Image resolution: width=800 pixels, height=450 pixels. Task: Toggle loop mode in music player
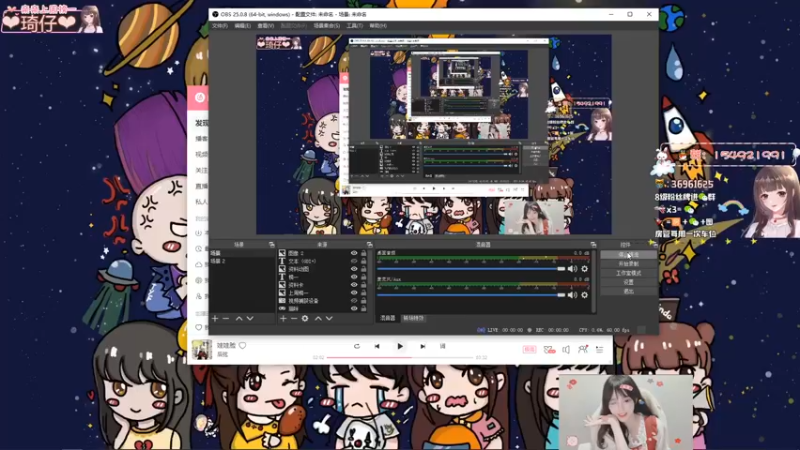tap(357, 346)
